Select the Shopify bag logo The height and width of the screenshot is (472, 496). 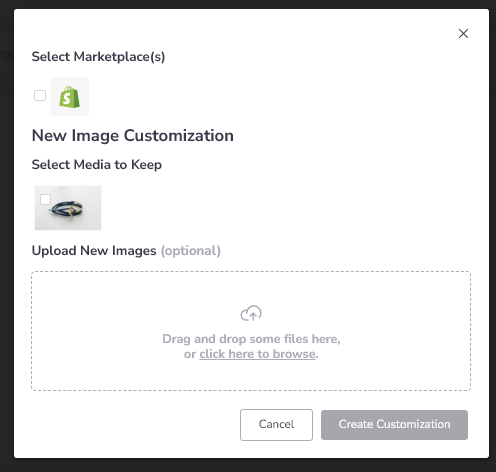coord(69,97)
